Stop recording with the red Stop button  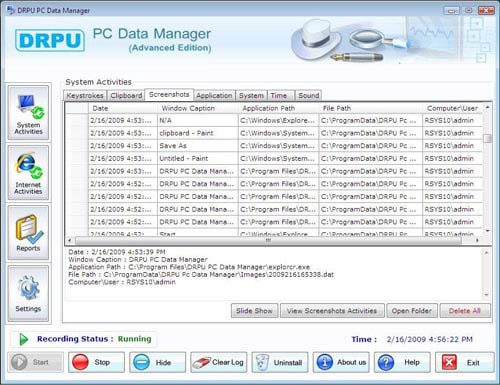96,362
